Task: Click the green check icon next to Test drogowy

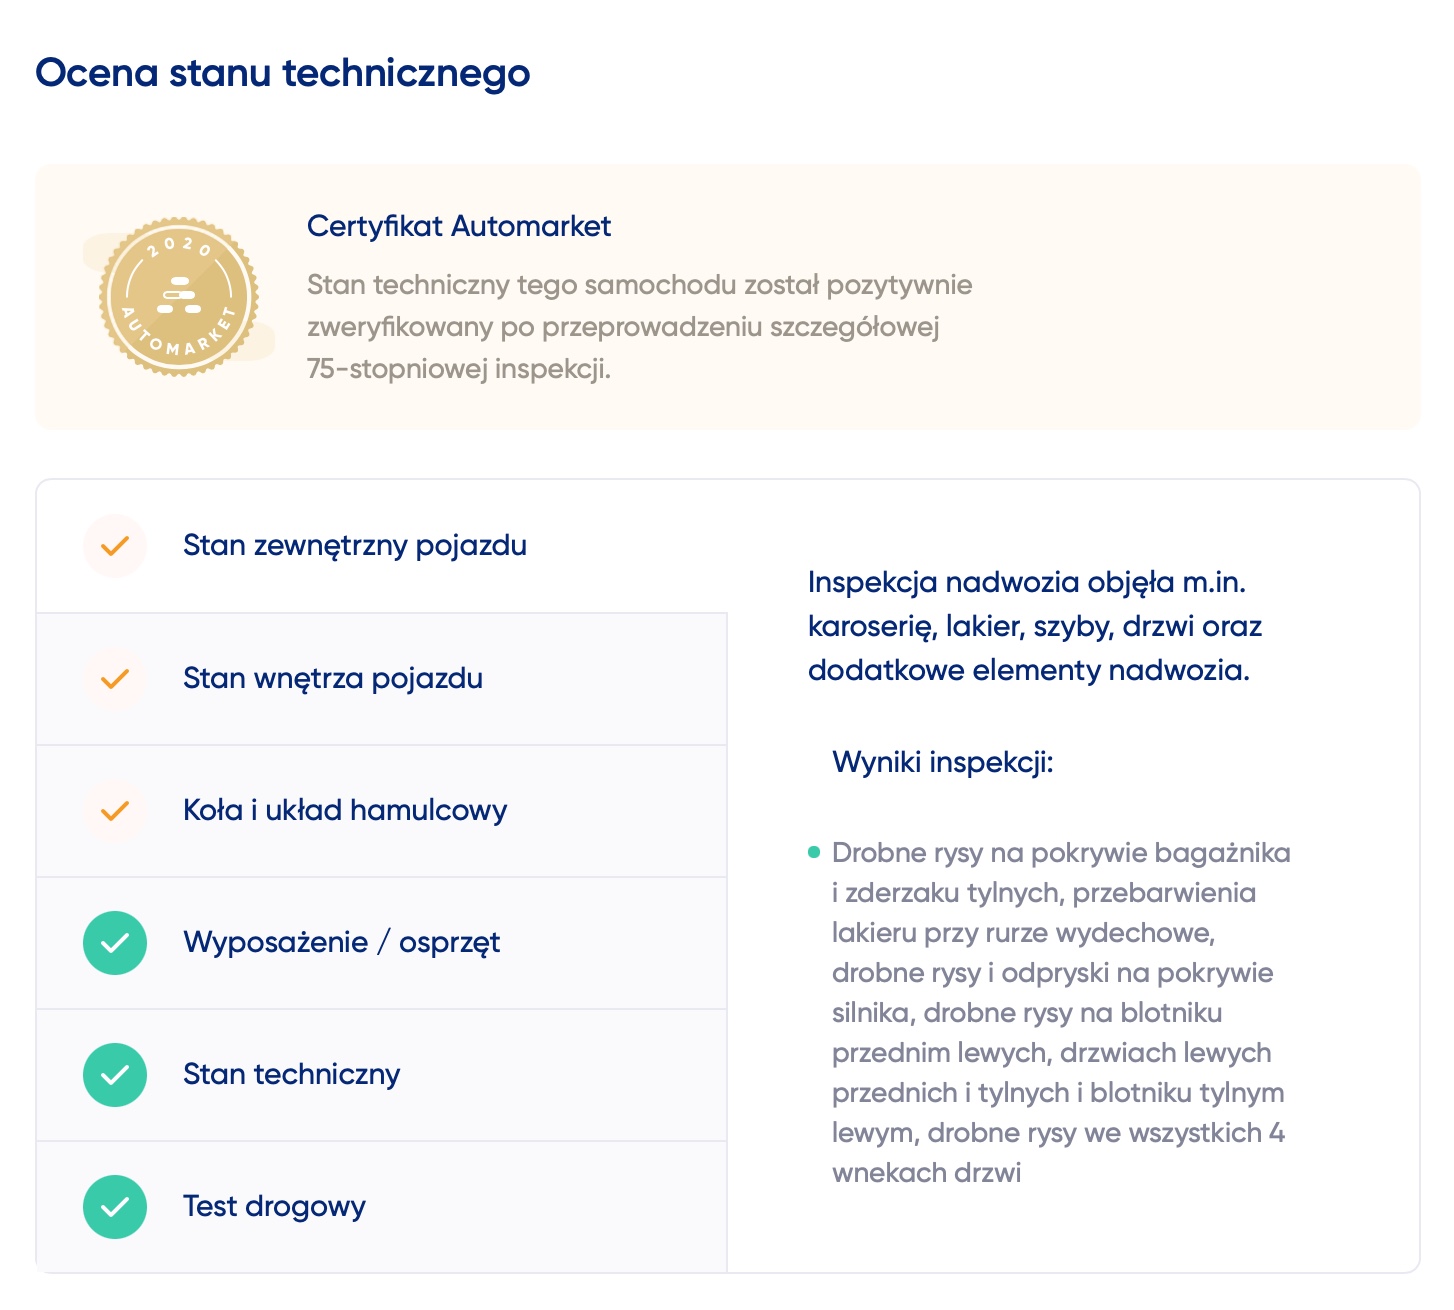Action: [x=115, y=1206]
